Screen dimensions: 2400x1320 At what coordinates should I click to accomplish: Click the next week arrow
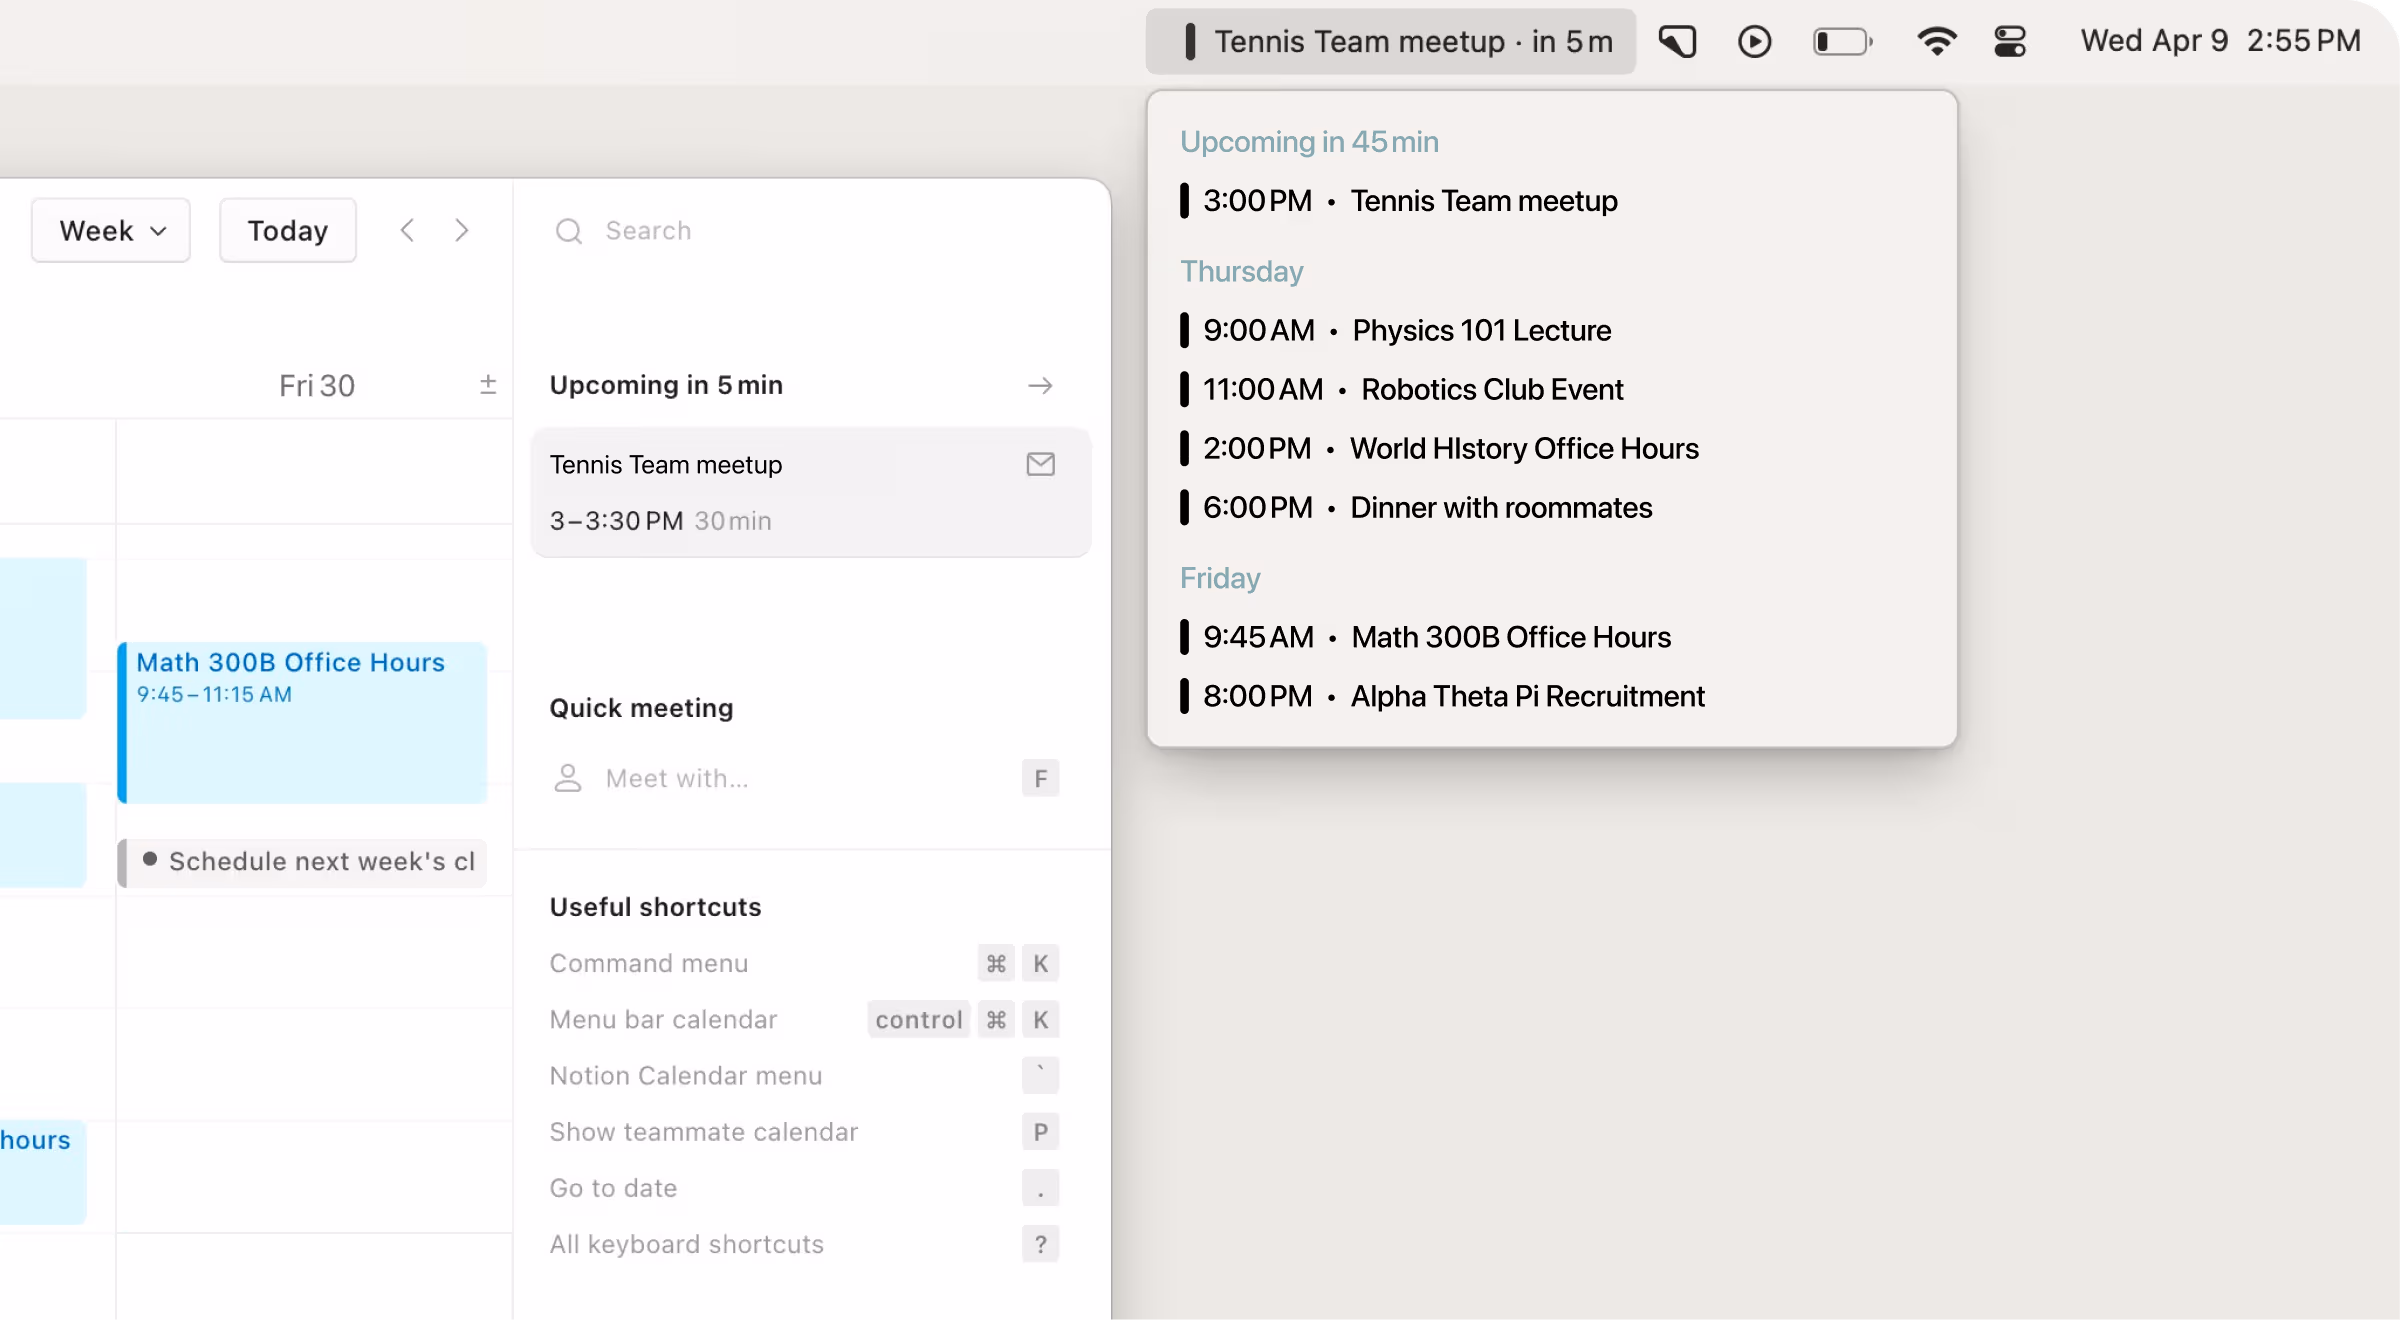point(461,230)
